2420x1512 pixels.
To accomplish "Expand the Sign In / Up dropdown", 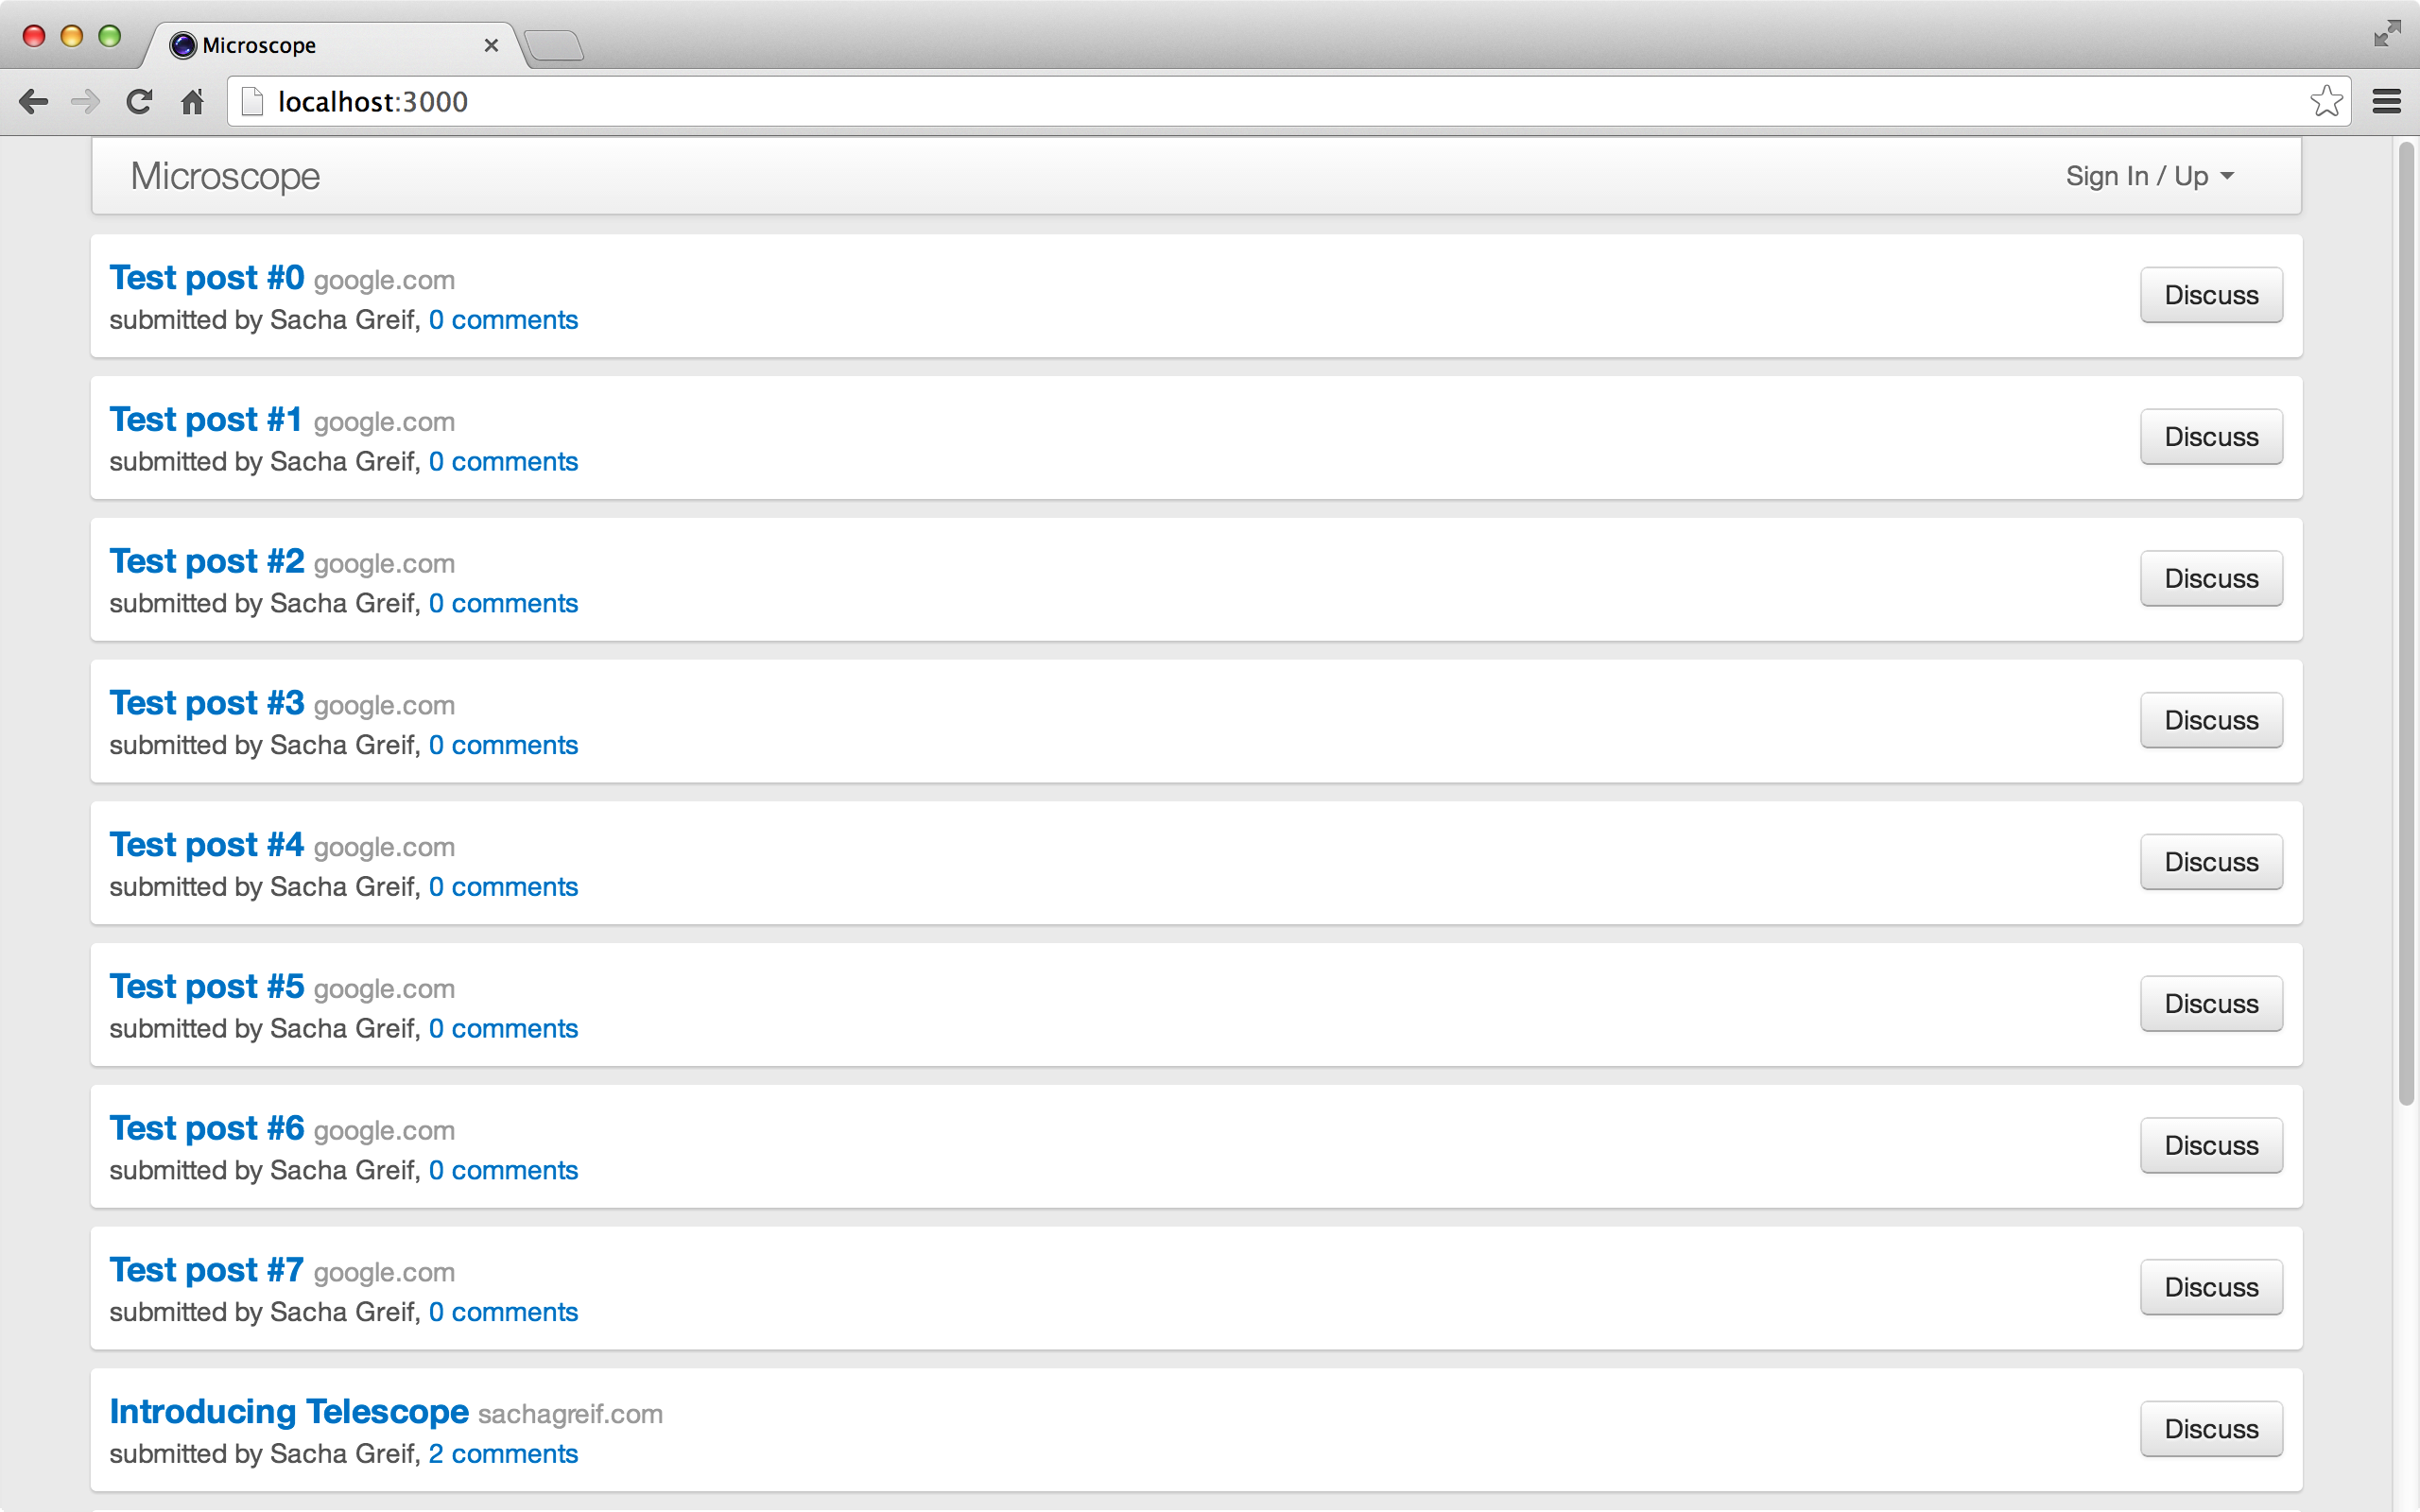I will (2150, 177).
